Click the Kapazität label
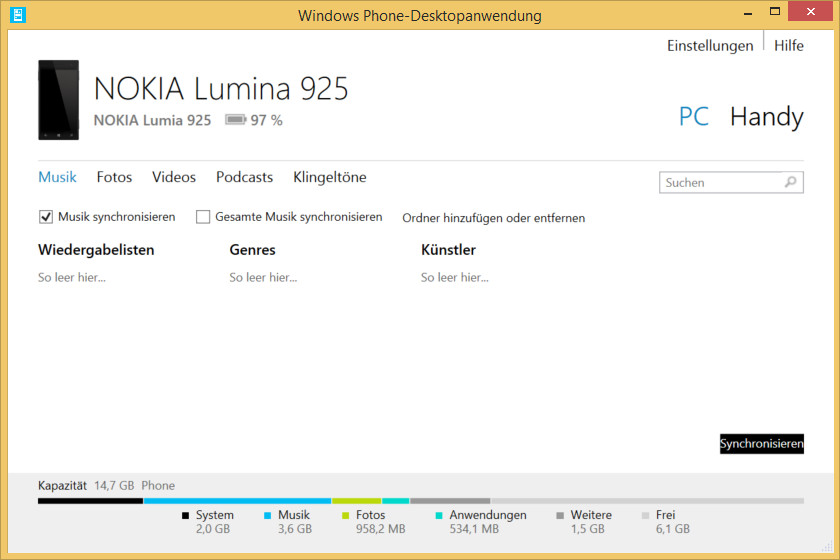Screen dimensions: 840x560 (x=62, y=486)
